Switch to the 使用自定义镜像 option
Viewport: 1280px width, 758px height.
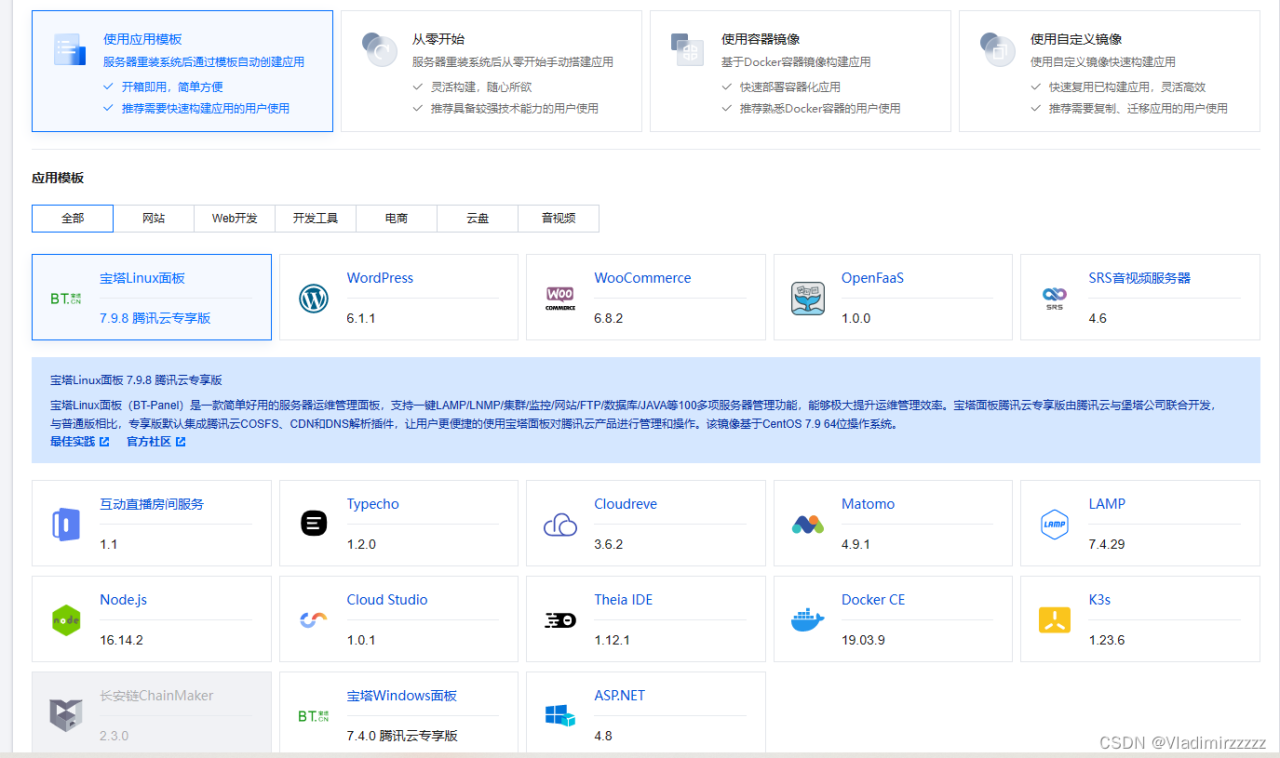[1108, 70]
